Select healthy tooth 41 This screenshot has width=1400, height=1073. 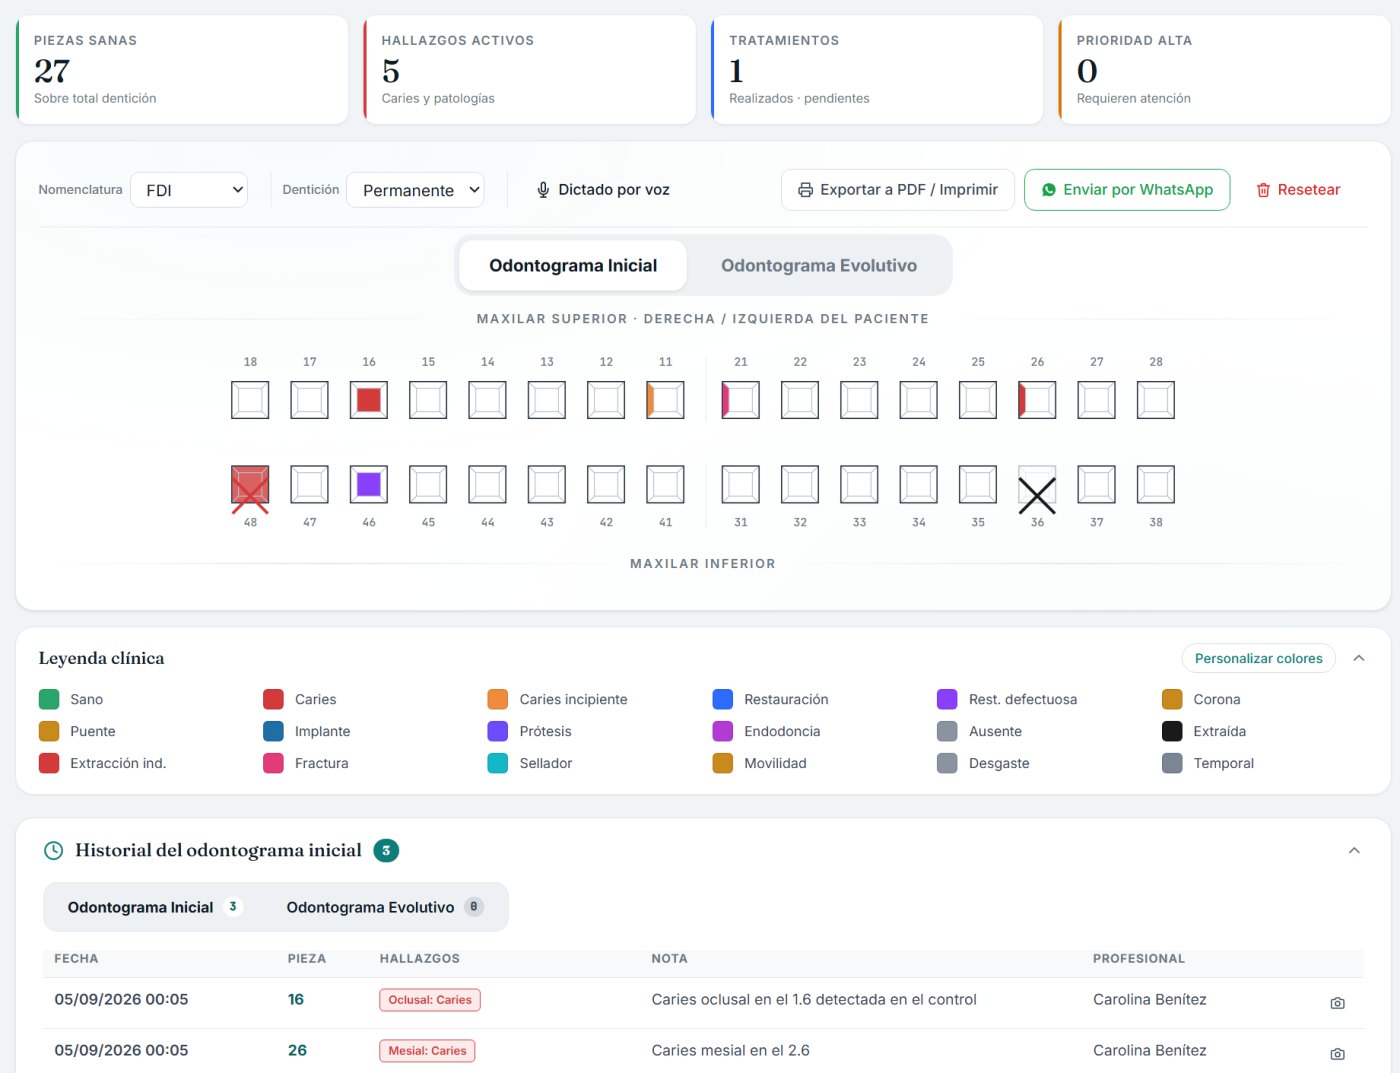click(665, 484)
